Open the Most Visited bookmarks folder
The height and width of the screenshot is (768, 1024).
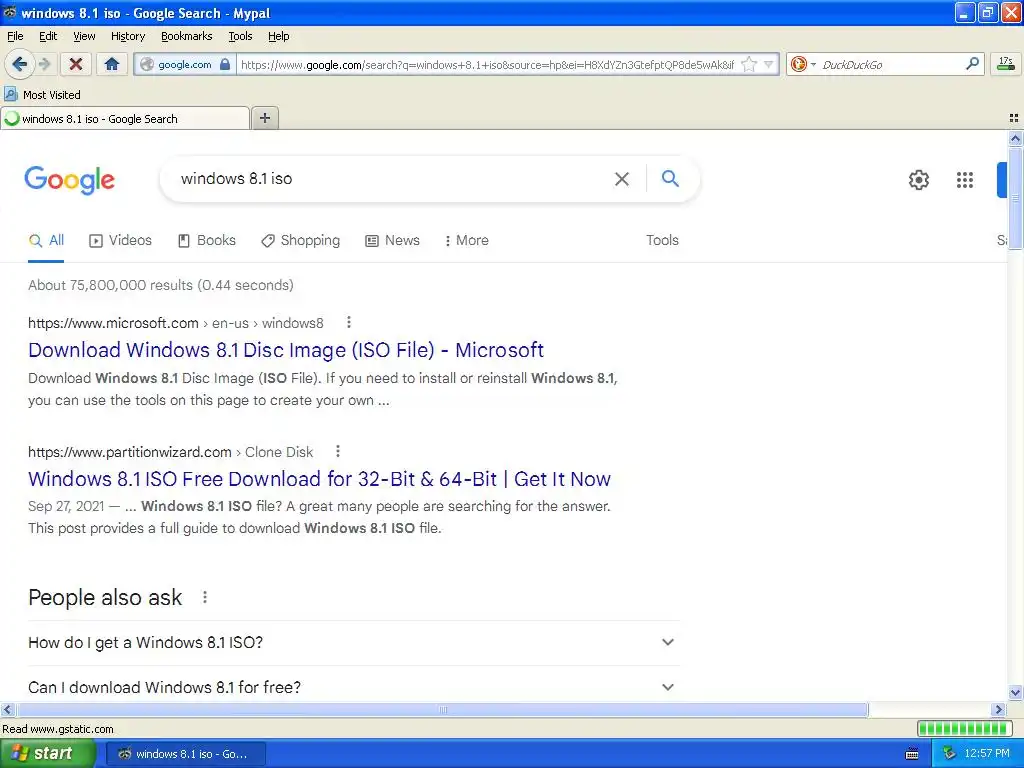coord(42,95)
